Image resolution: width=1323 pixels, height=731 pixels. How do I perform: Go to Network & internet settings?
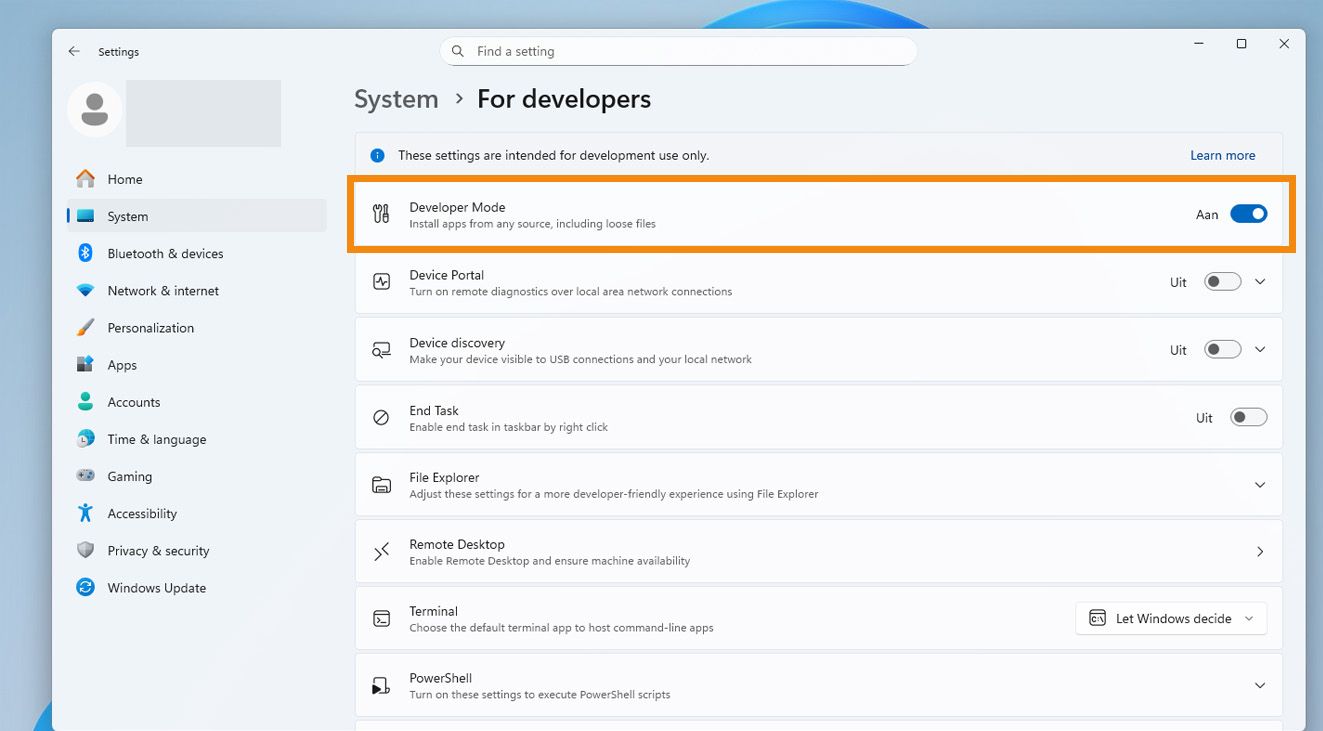tap(197, 291)
